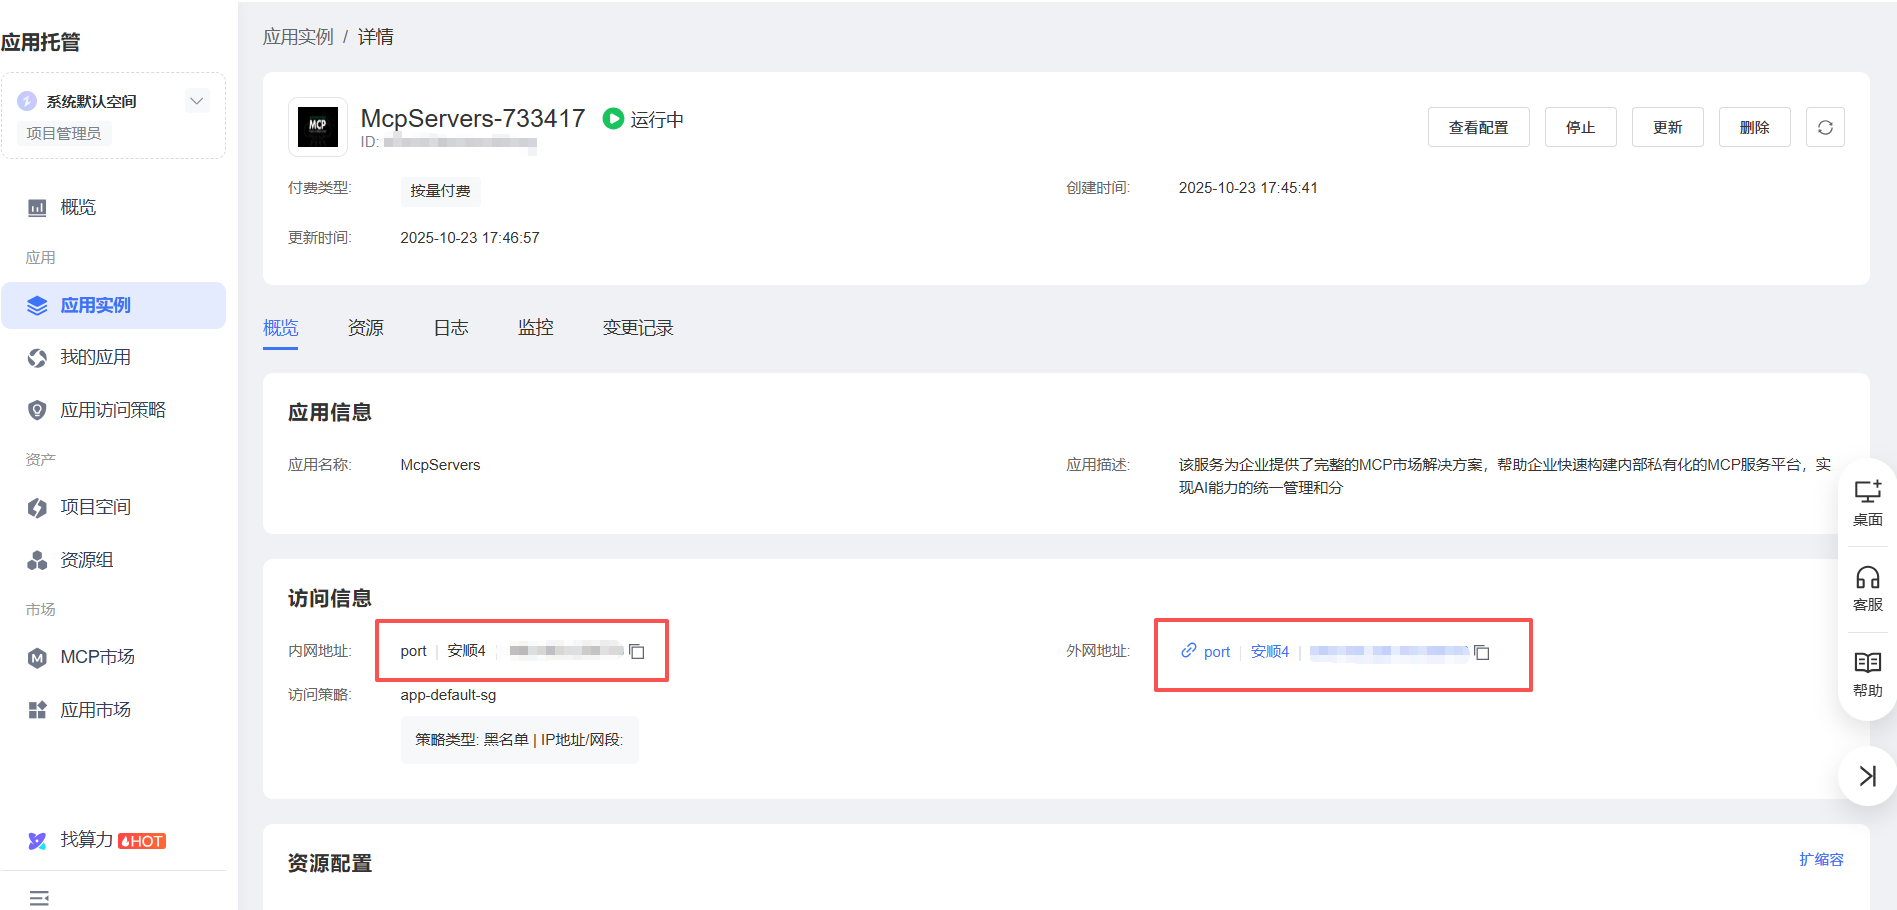Viewport: 1897px width, 910px height.
Task: Click the 查看配置 button
Action: [1478, 127]
